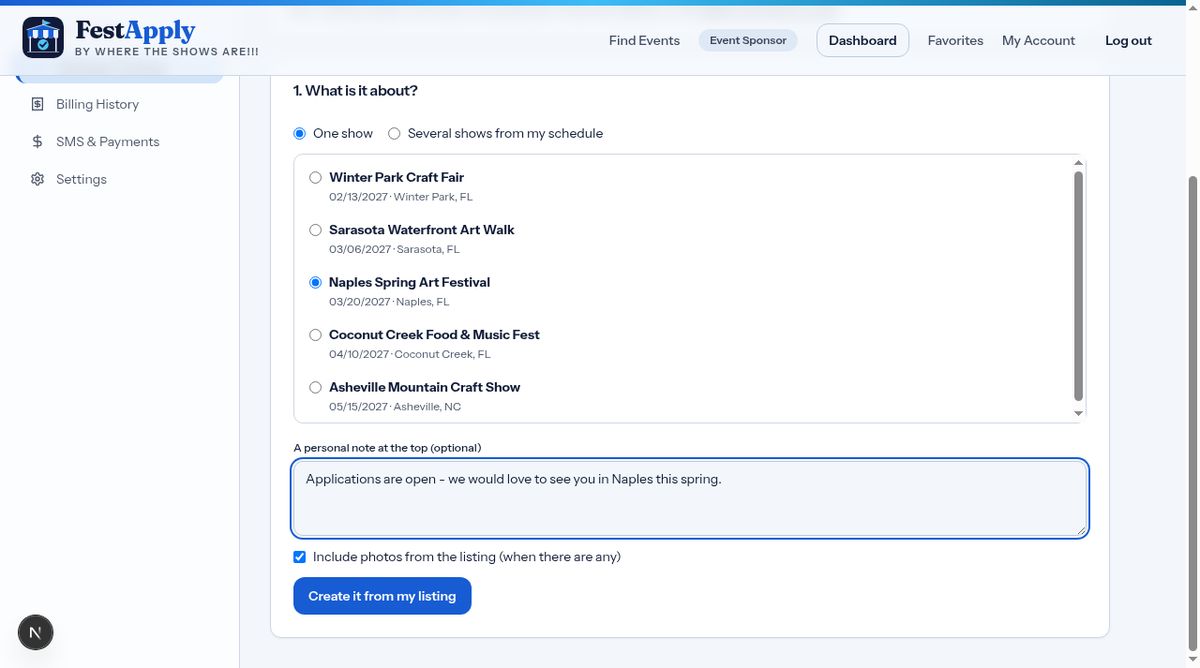Select Asheville Mountain Craft Show radio
This screenshot has width=1200, height=668.
click(316, 387)
